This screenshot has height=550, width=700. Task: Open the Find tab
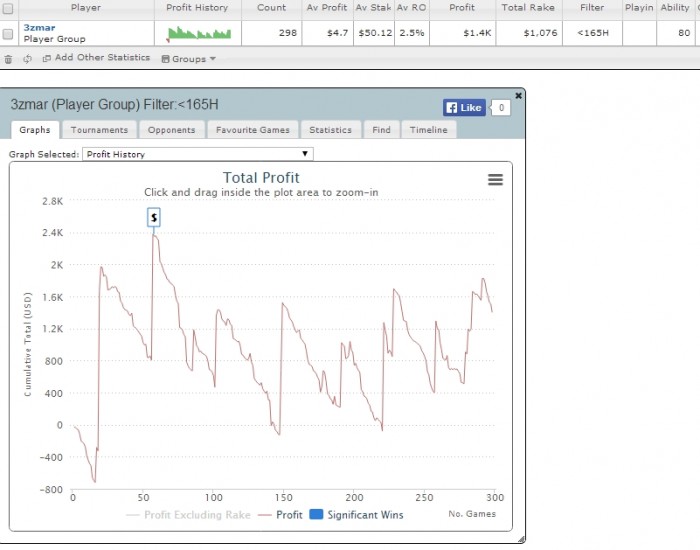(x=381, y=130)
